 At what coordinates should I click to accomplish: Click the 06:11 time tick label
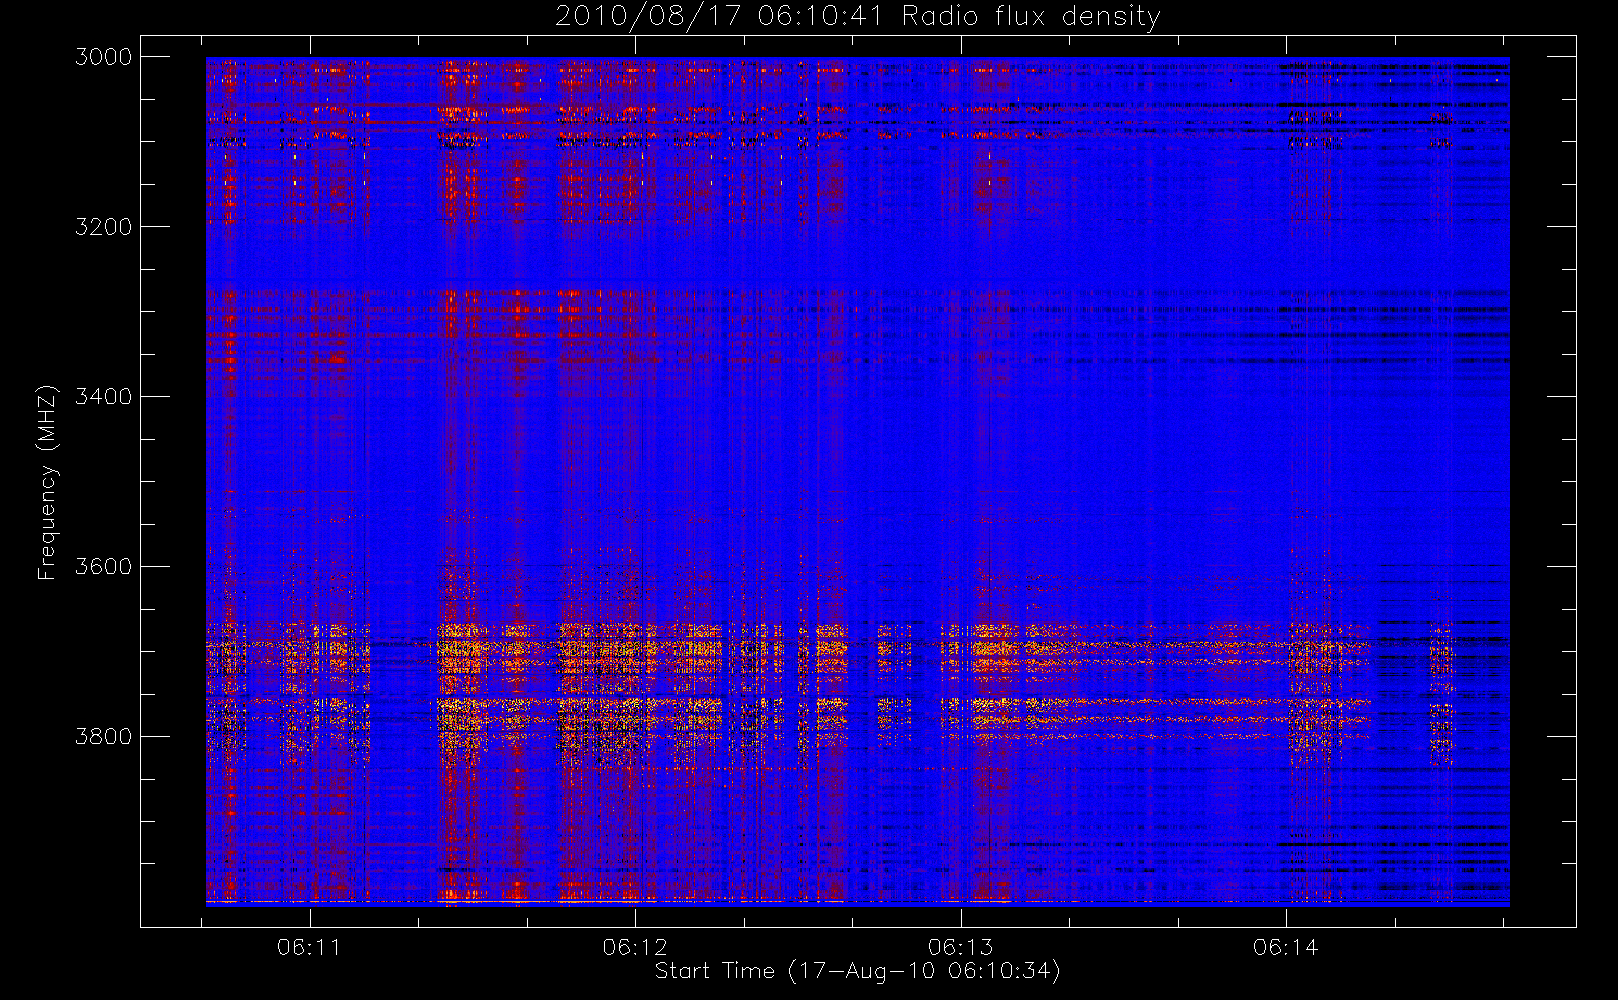coord(309,947)
